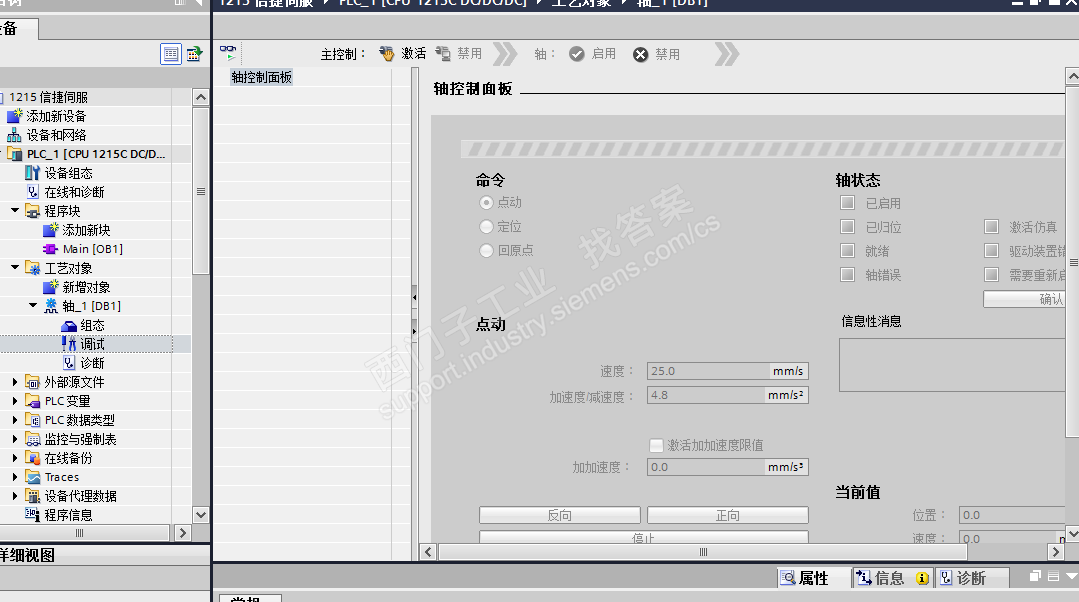Click the 调试 commissioning icon
This screenshot has width=1079, height=602.
point(69,344)
